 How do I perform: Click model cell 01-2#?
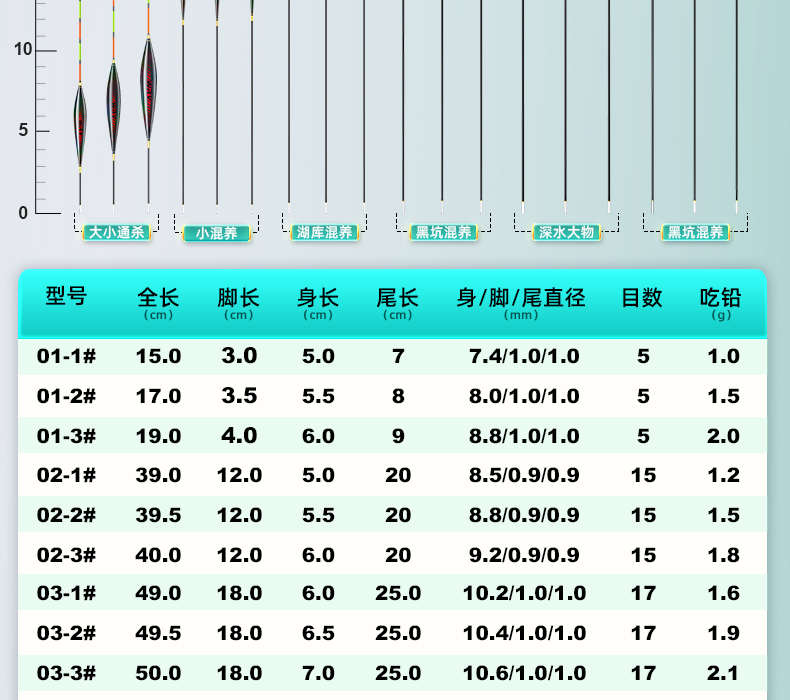(66, 396)
